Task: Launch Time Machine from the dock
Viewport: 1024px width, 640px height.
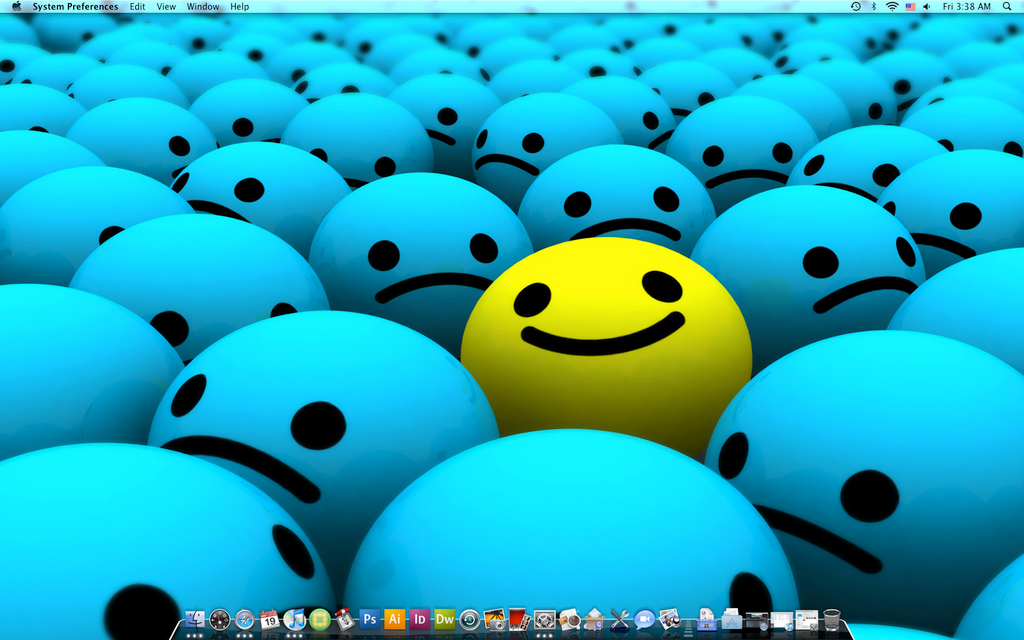Action: (x=469, y=619)
